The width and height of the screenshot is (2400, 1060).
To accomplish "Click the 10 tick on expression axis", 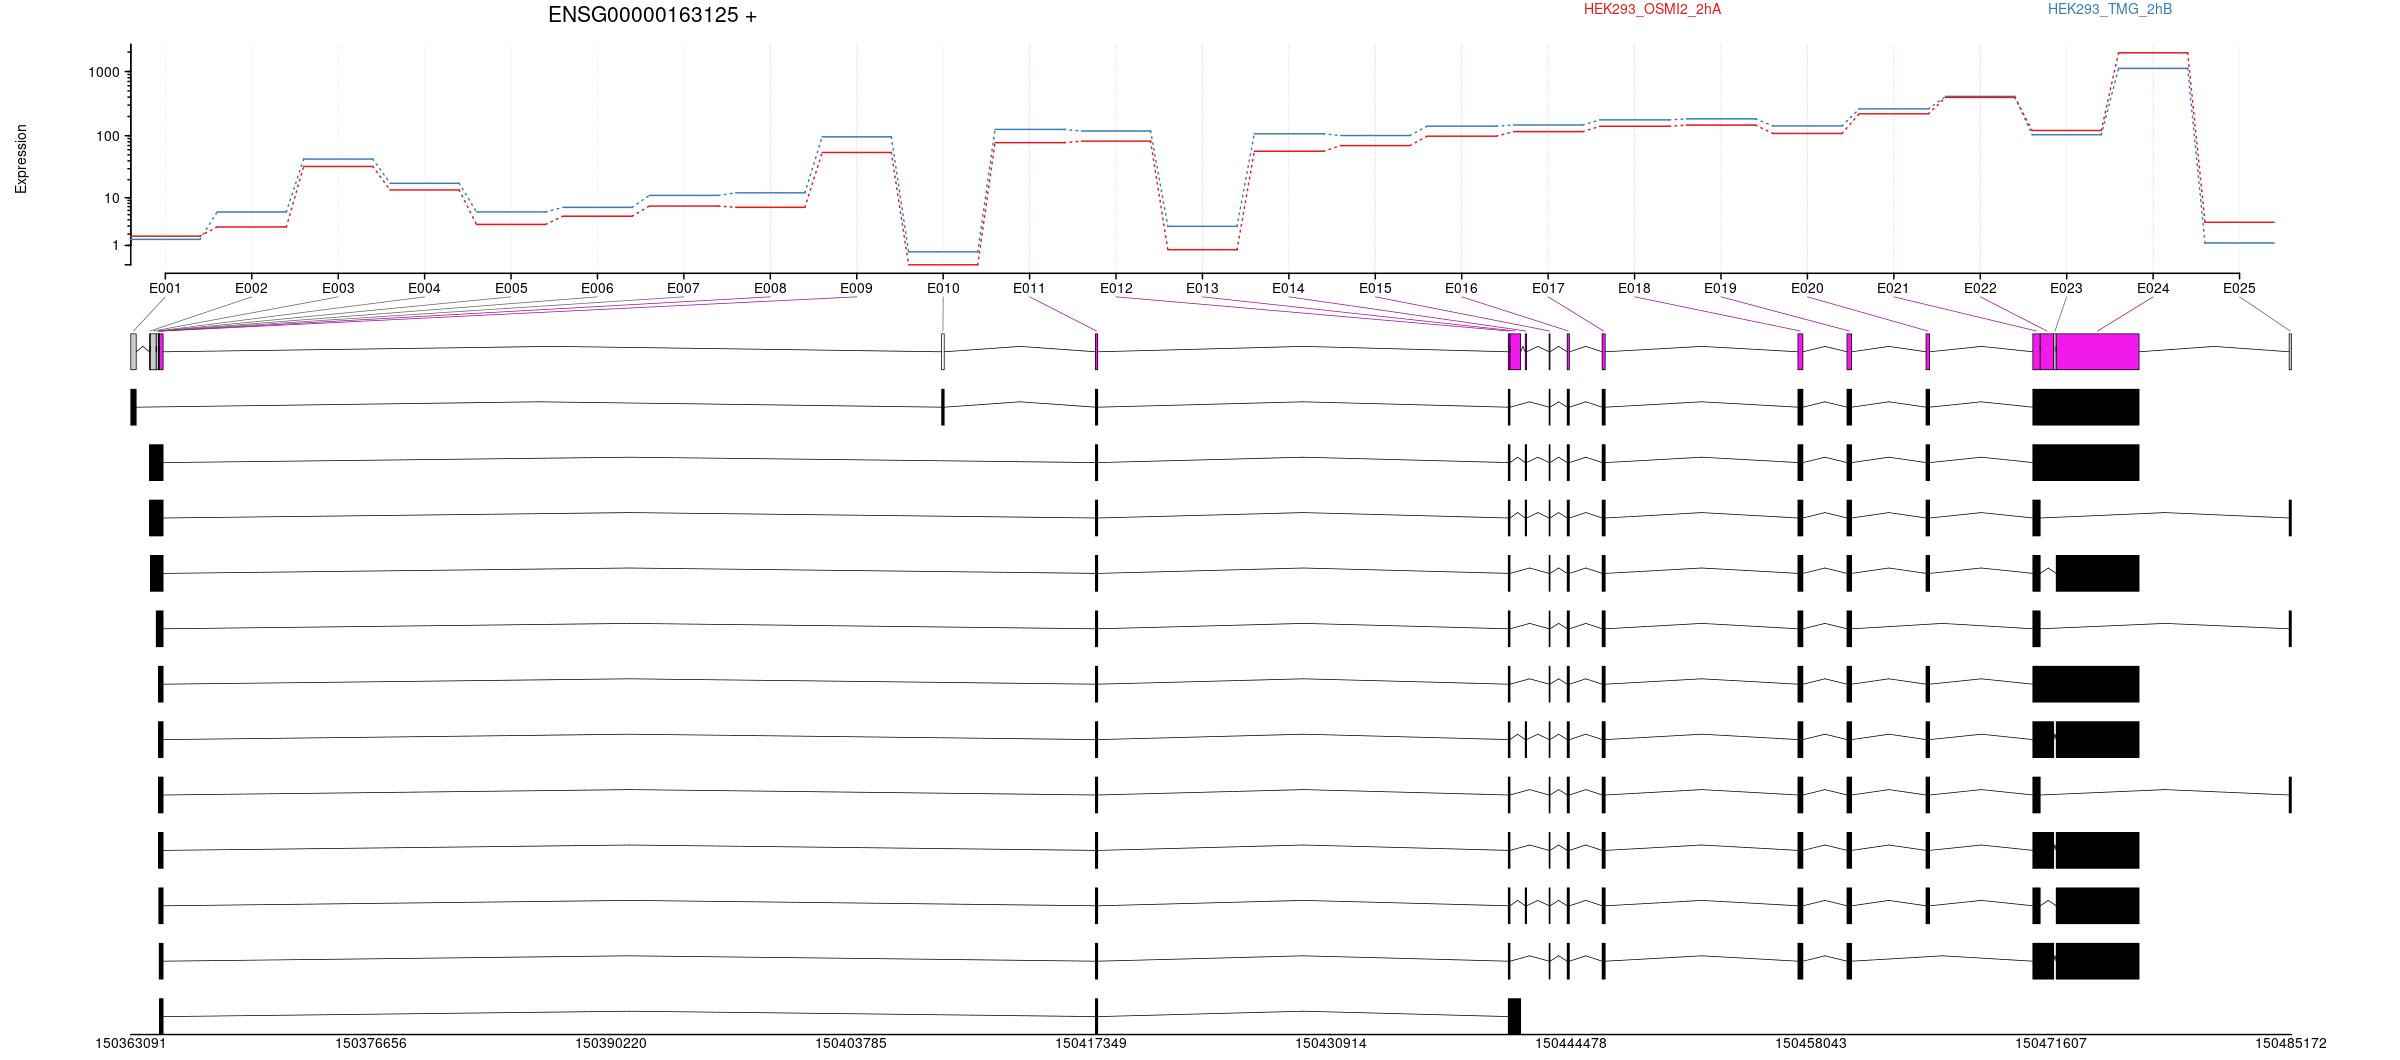I will pos(111,199).
